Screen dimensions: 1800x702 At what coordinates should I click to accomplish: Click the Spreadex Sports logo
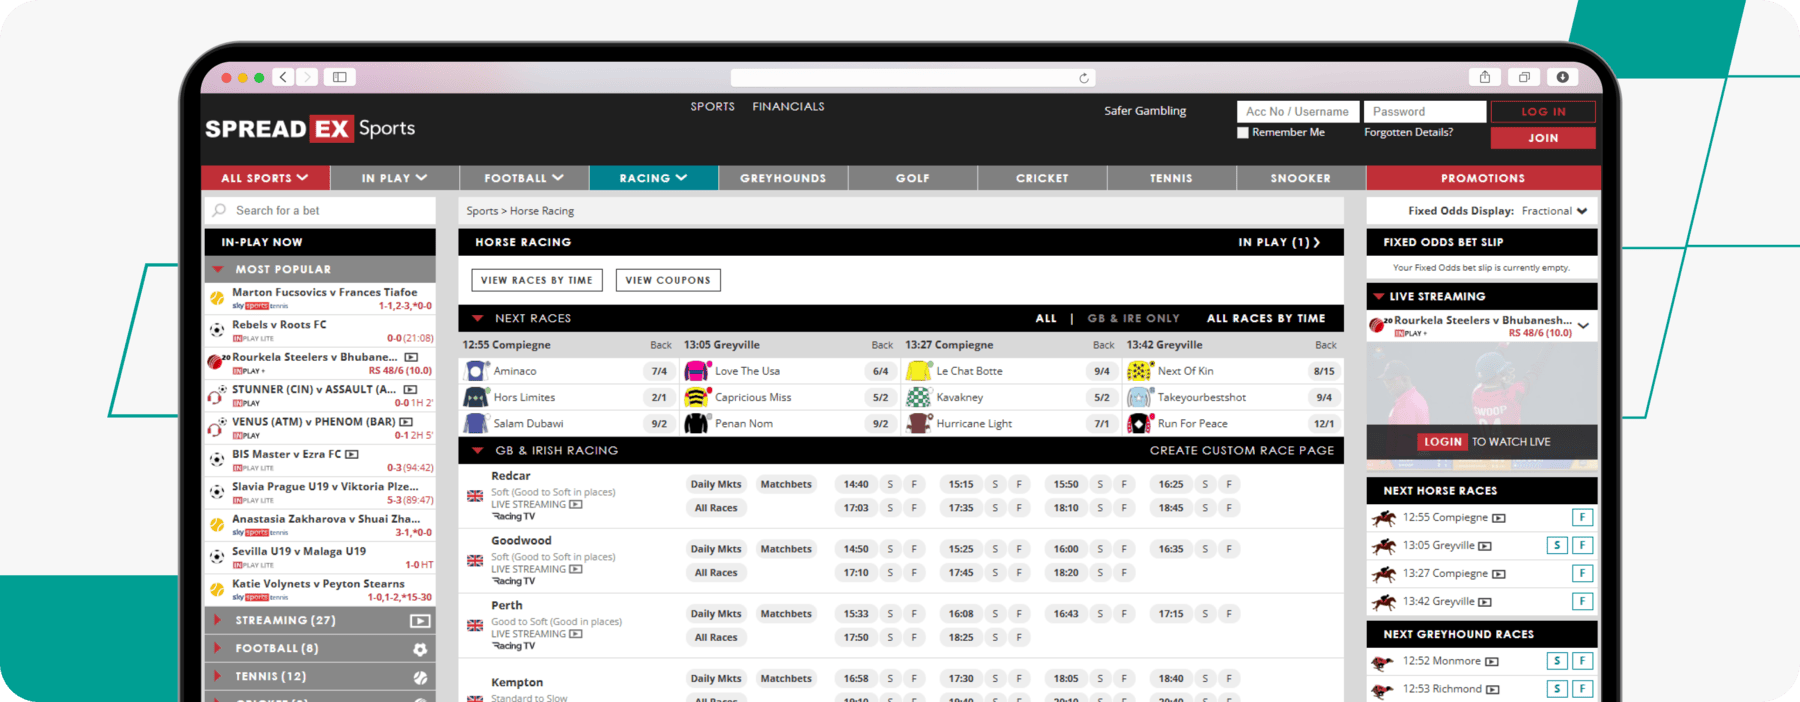pos(310,129)
